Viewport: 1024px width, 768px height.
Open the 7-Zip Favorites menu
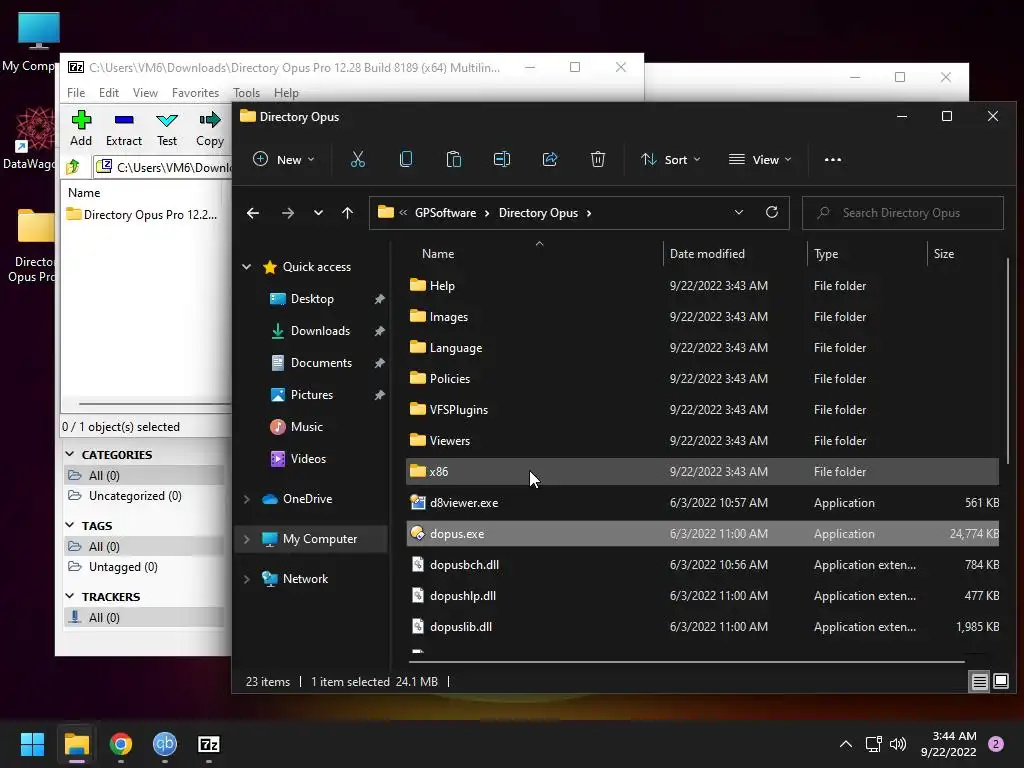tap(195, 93)
